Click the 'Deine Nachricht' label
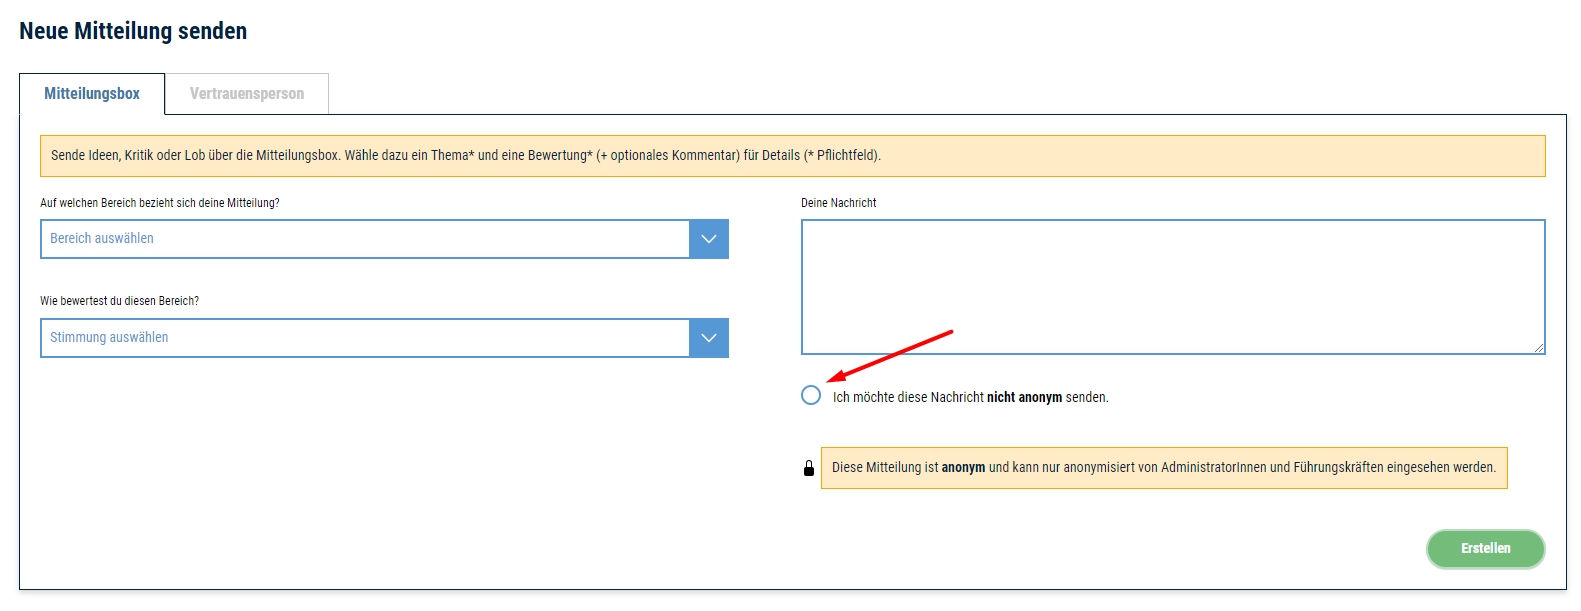 click(x=839, y=203)
